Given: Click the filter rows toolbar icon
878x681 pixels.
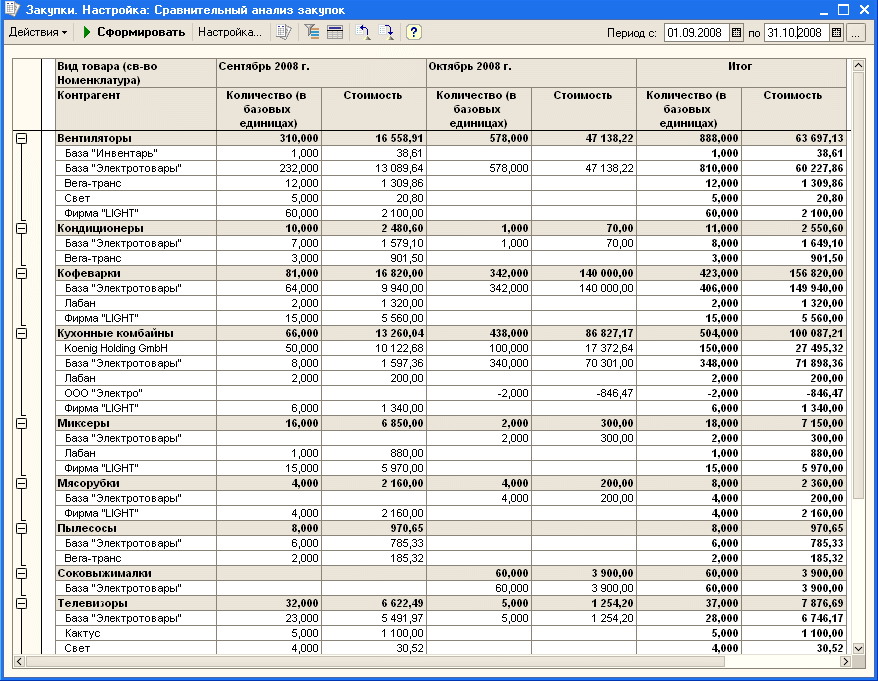Looking at the screenshot, I should (x=311, y=32).
